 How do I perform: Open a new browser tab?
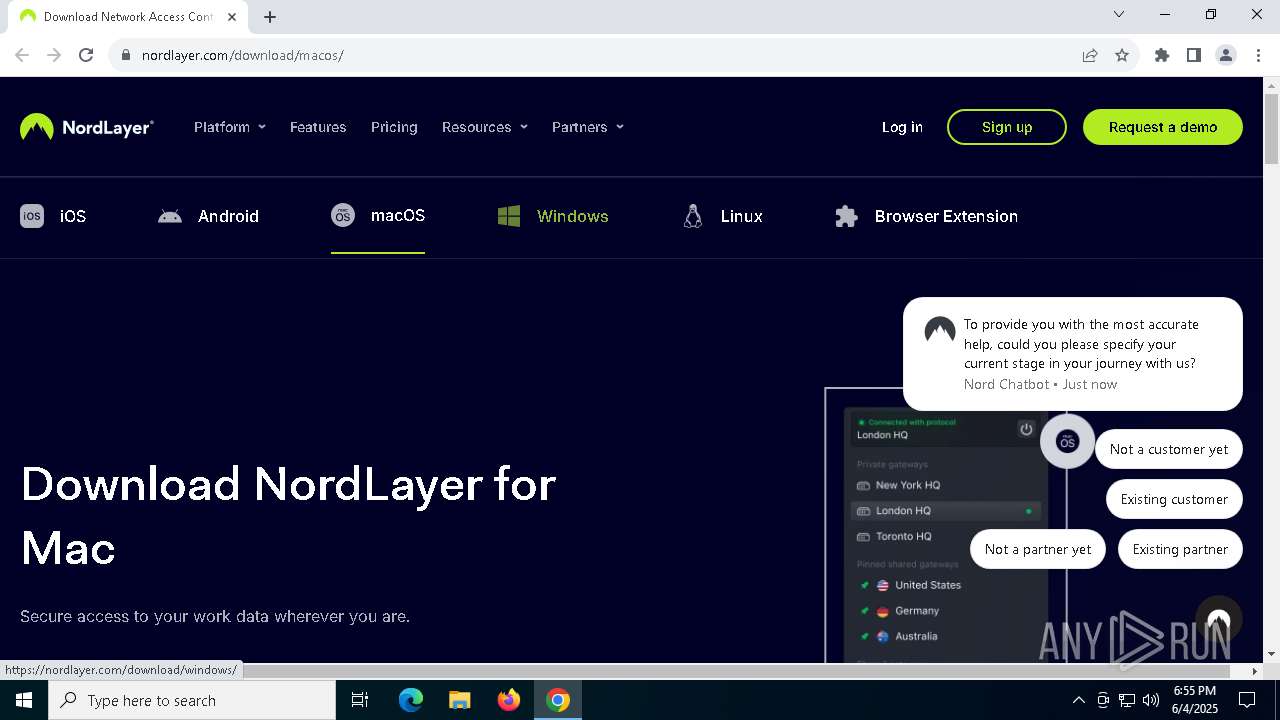tap(270, 16)
